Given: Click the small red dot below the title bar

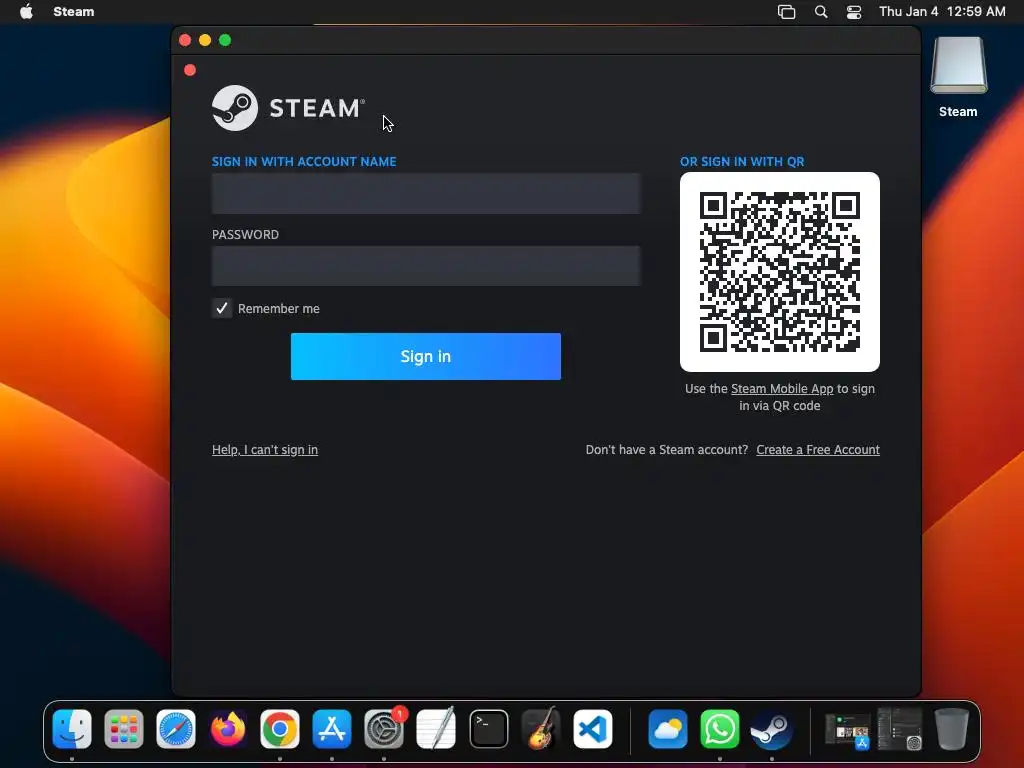Looking at the screenshot, I should (x=190, y=70).
